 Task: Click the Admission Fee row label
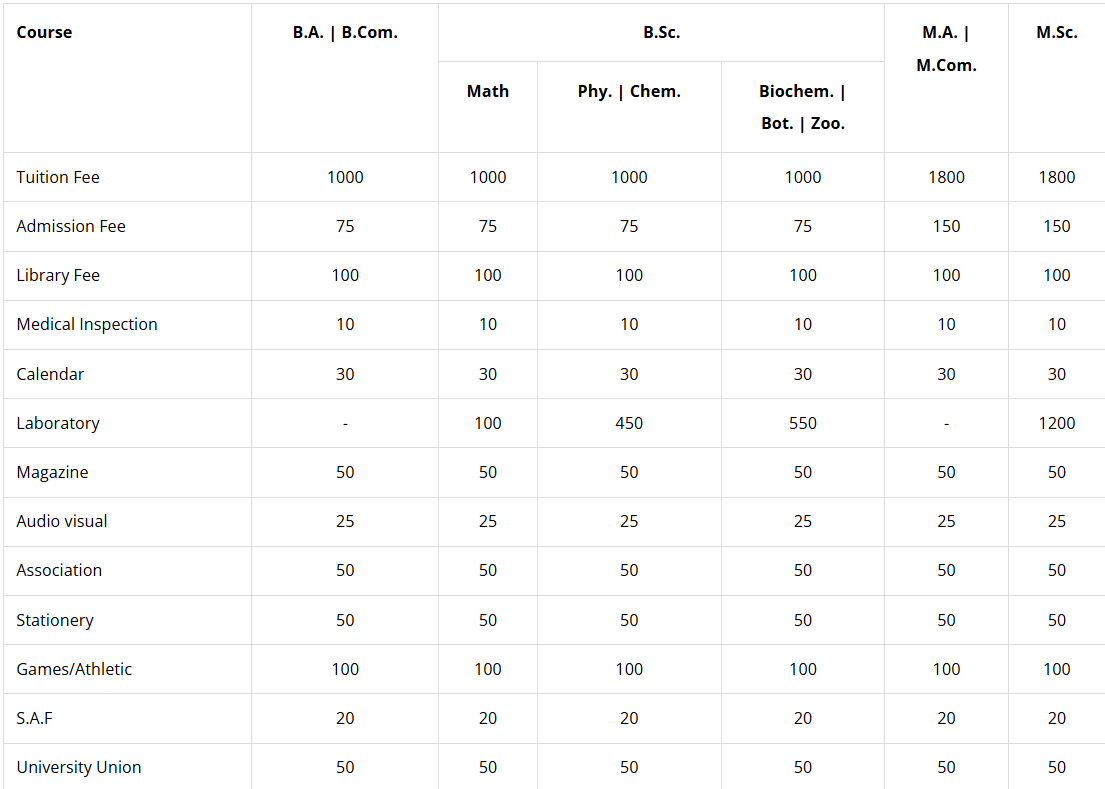point(71,226)
